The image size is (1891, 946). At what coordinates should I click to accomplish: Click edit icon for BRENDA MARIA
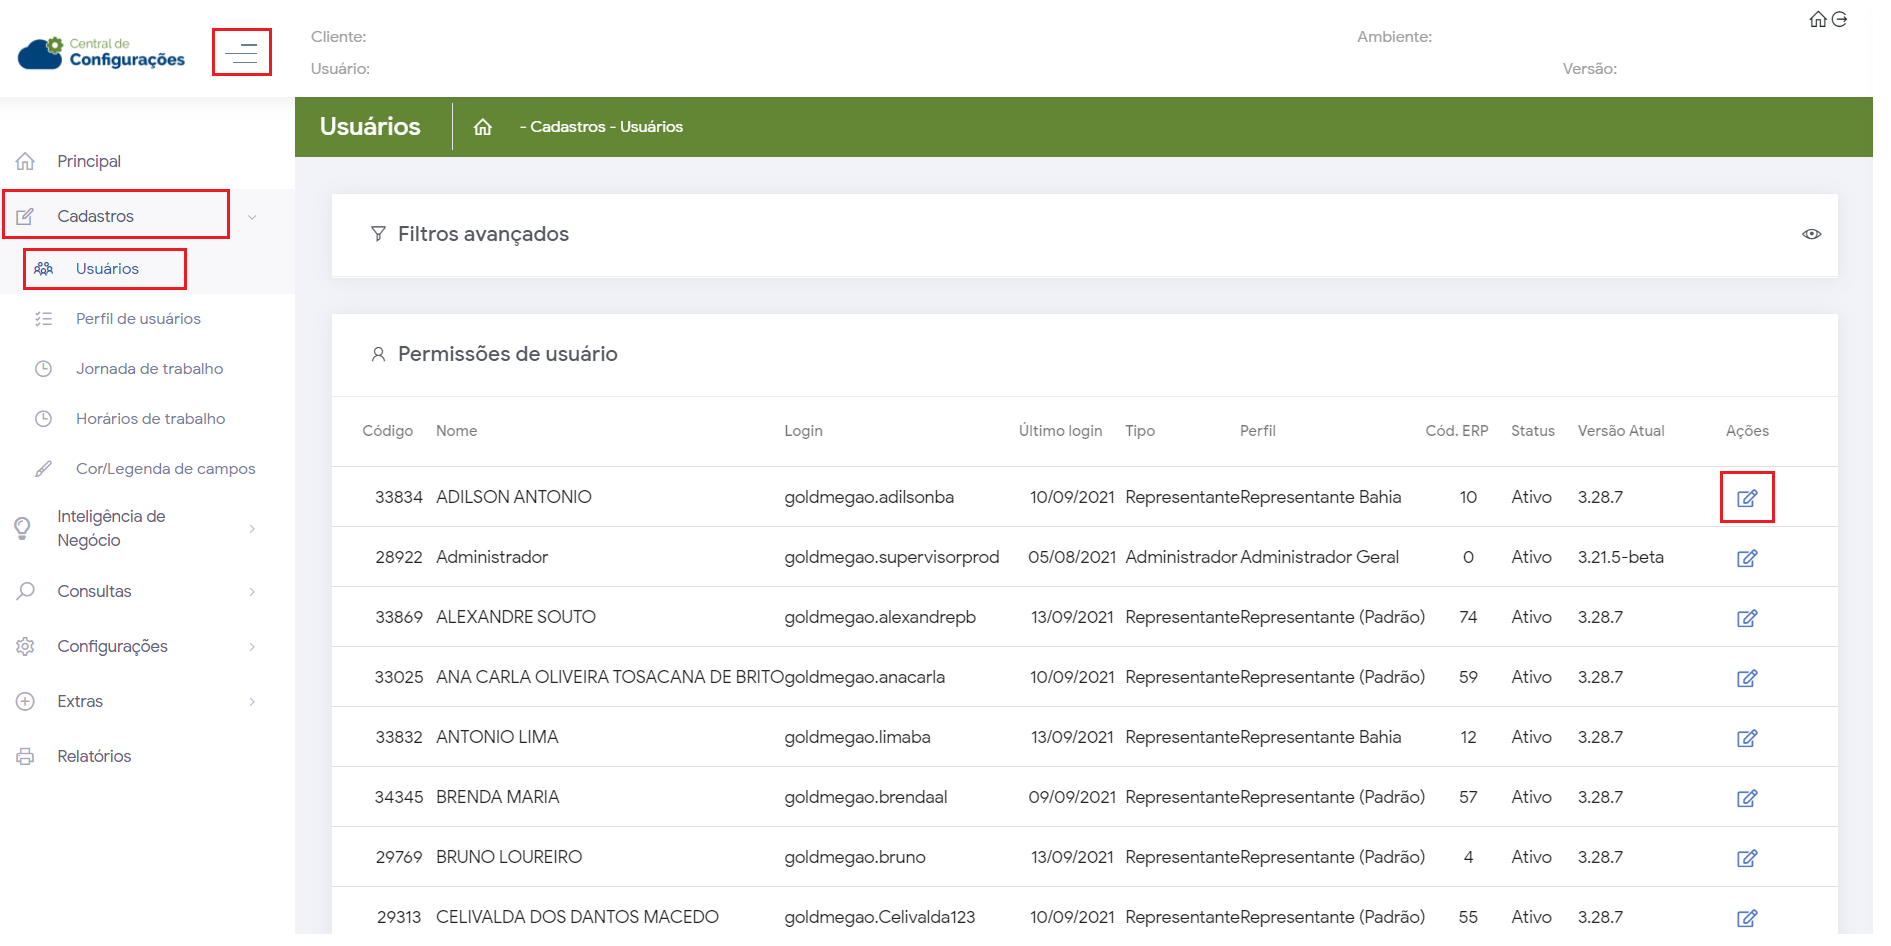click(x=1746, y=798)
